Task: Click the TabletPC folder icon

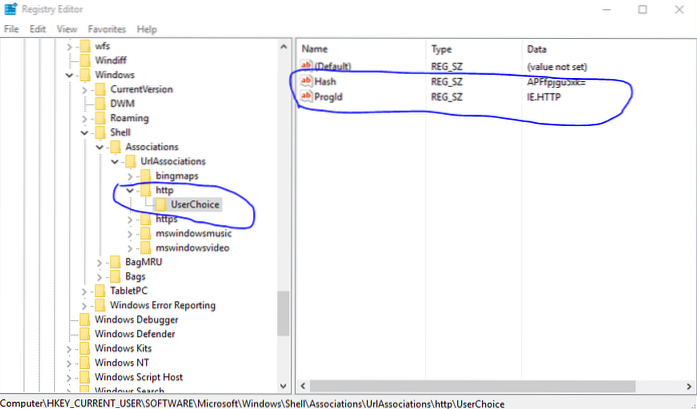Action: 99,291
